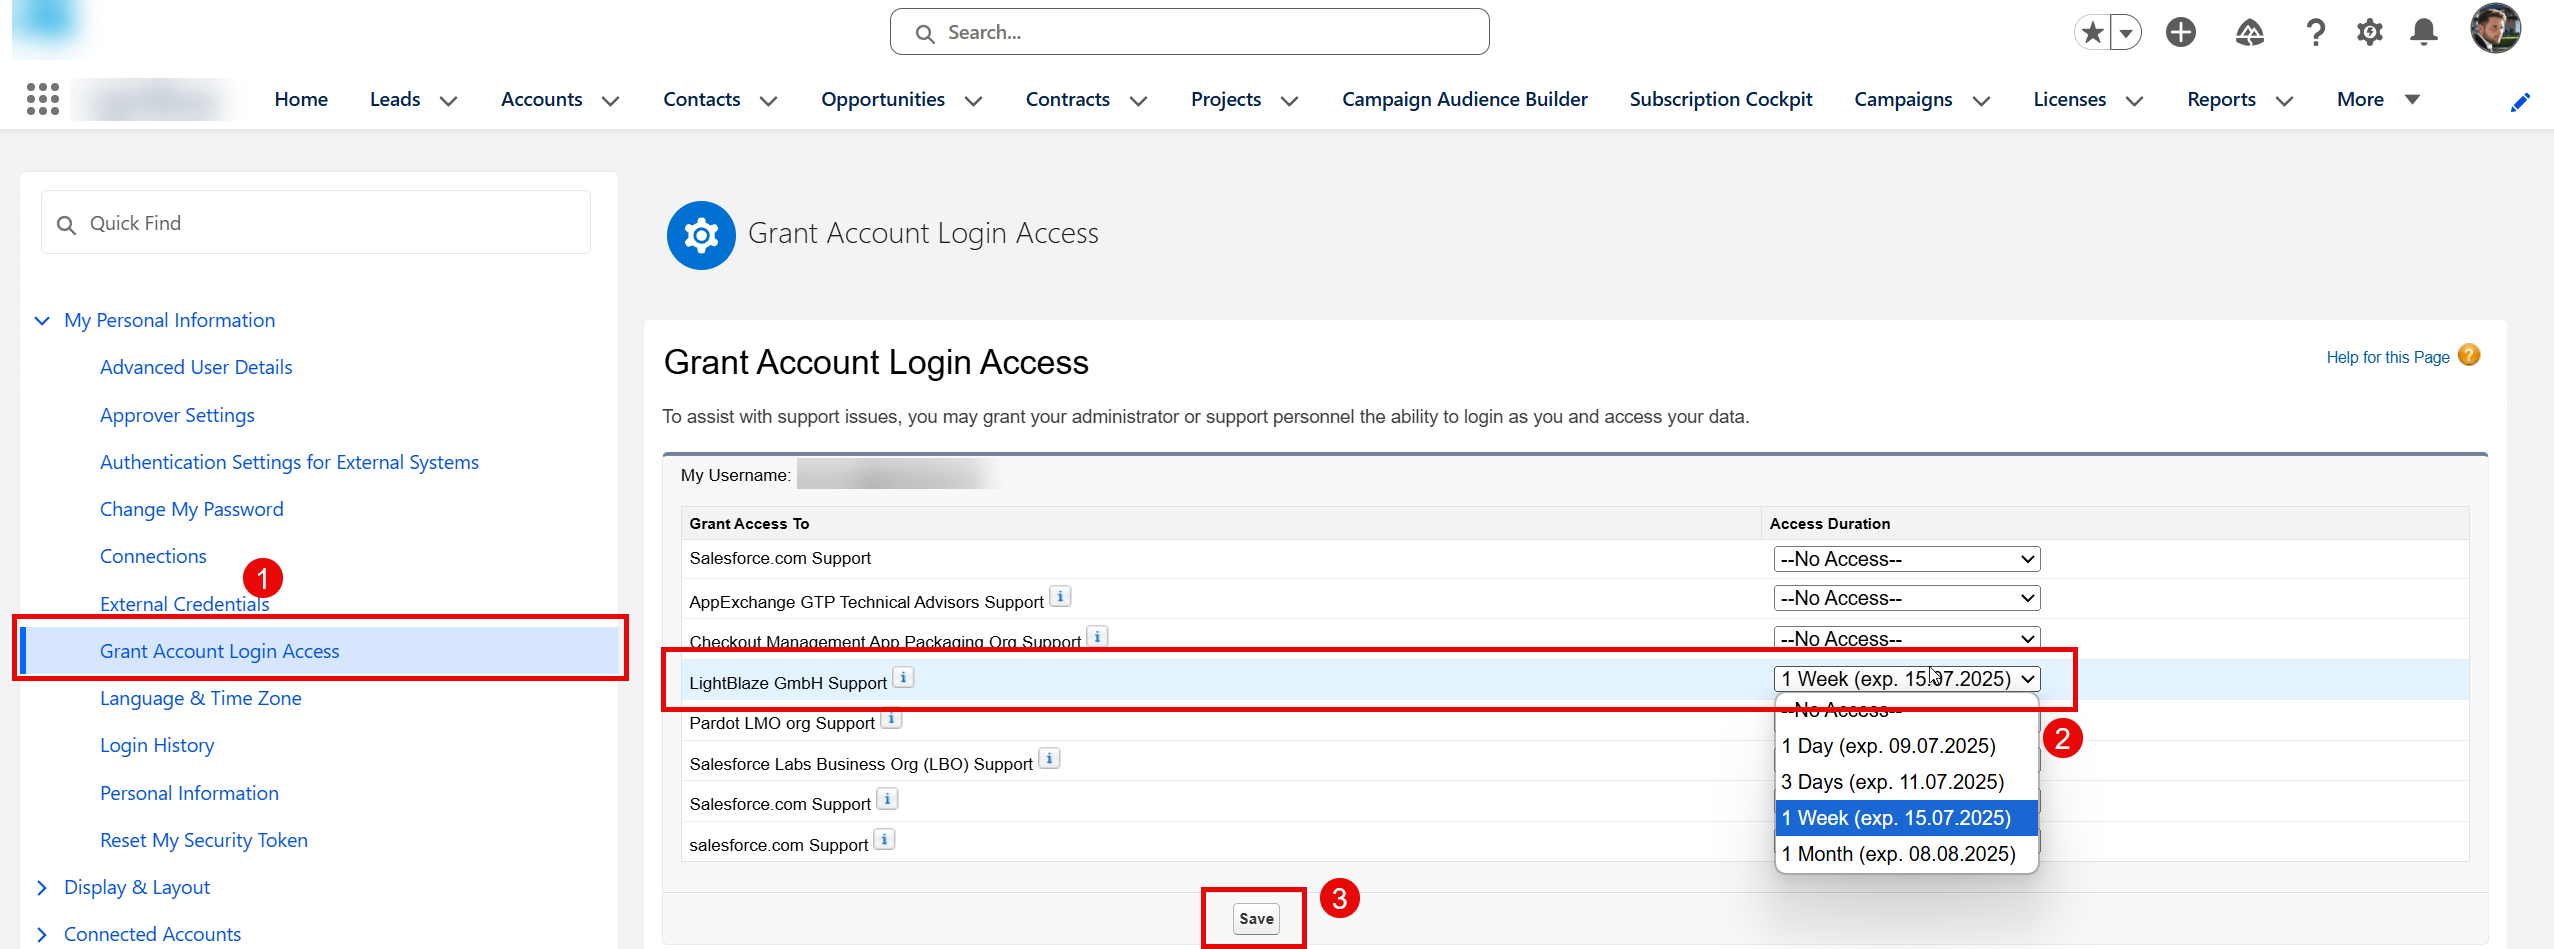Open AppExchange GTP Technical Advisors duration dropdown

[1907, 598]
